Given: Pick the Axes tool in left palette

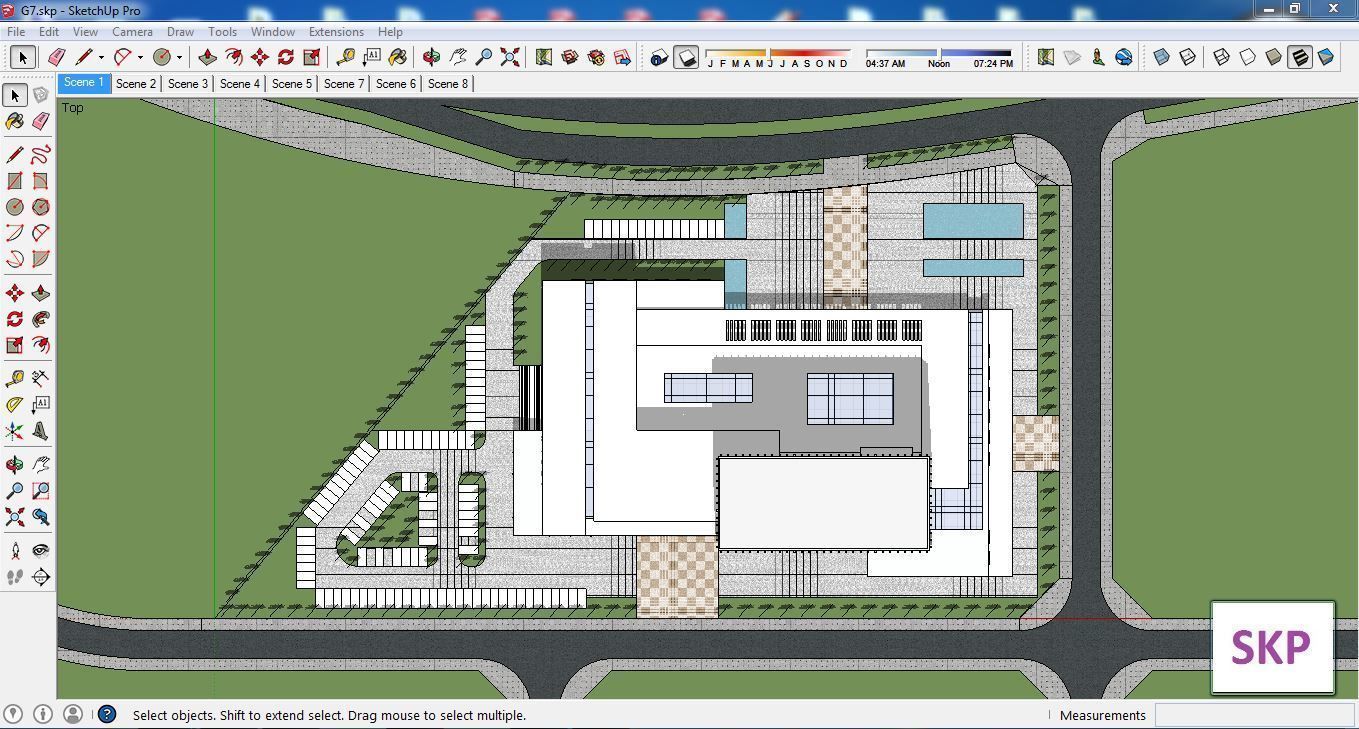Looking at the screenshot, I should pyautogui.click(x=15, y=431).
